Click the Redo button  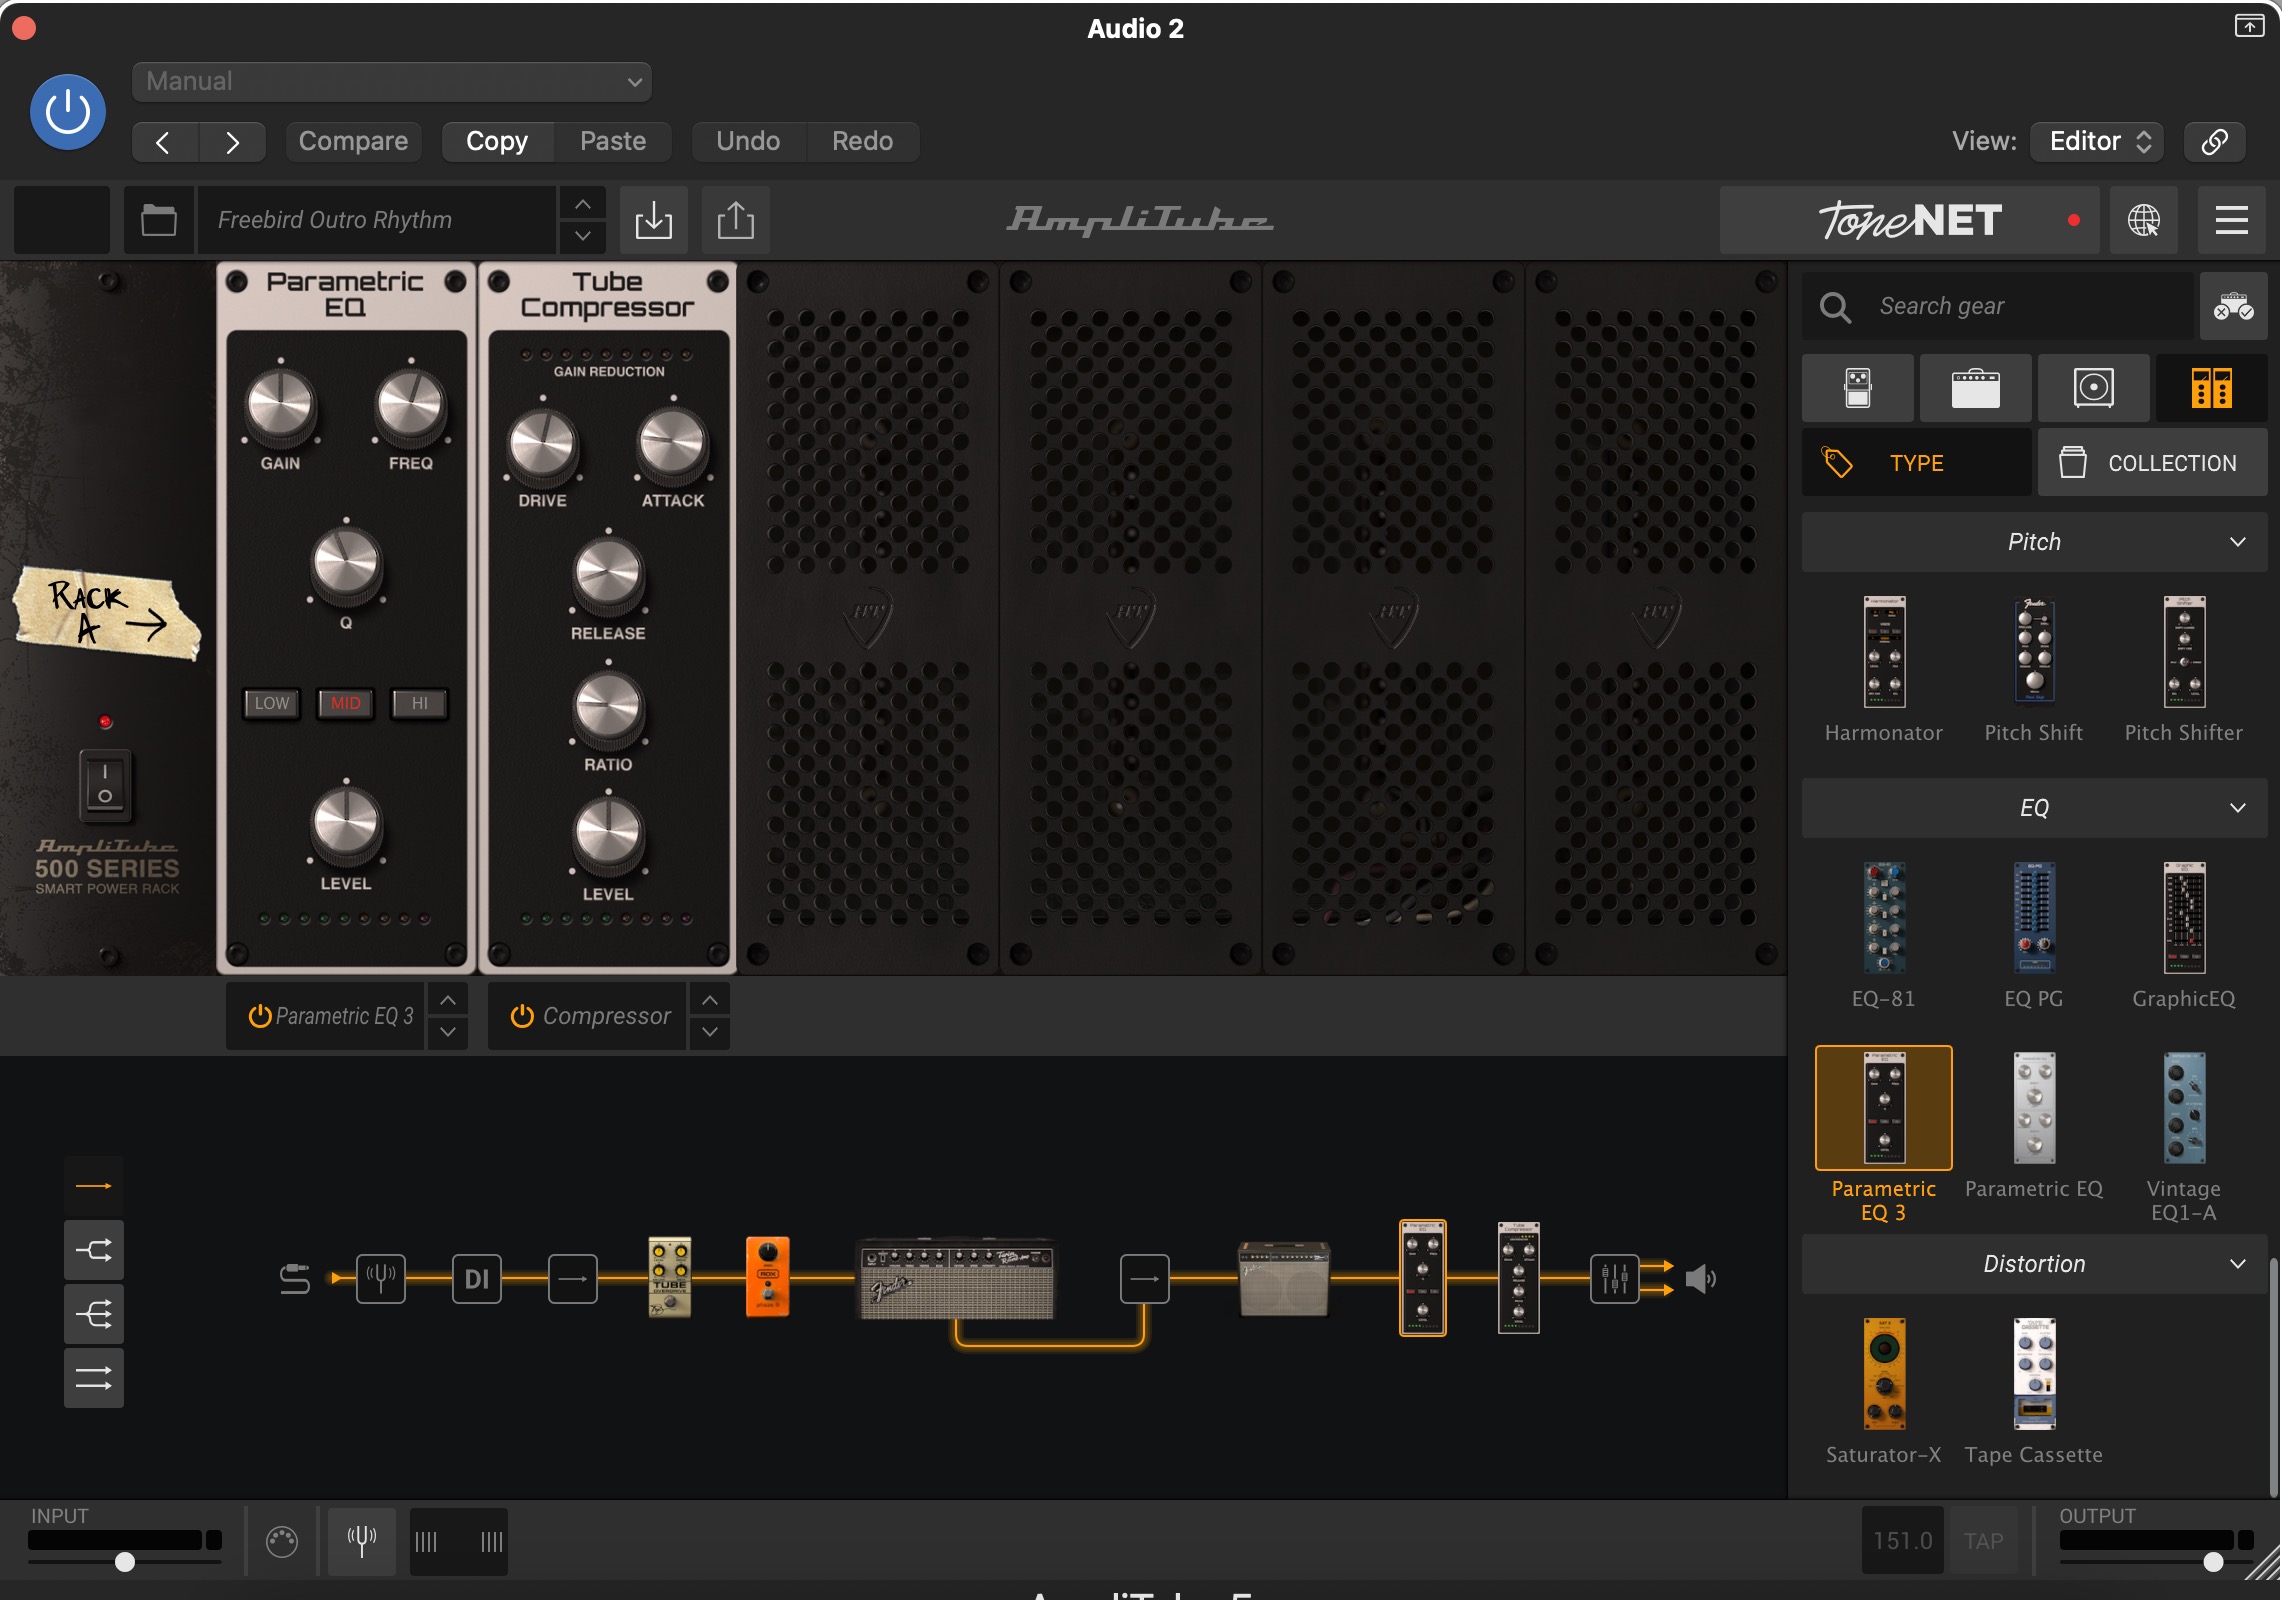click(862, 142)
